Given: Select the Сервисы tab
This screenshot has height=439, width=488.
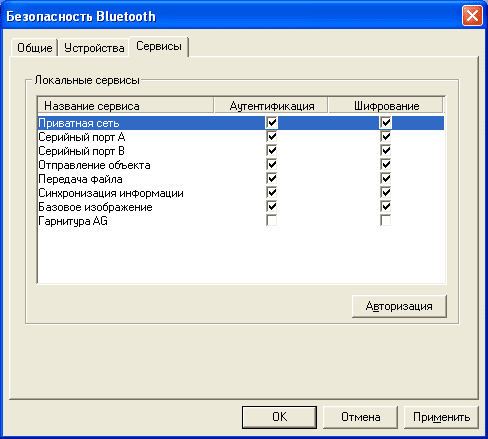Looking at the screenshot, I should click(x=159, y=46).
